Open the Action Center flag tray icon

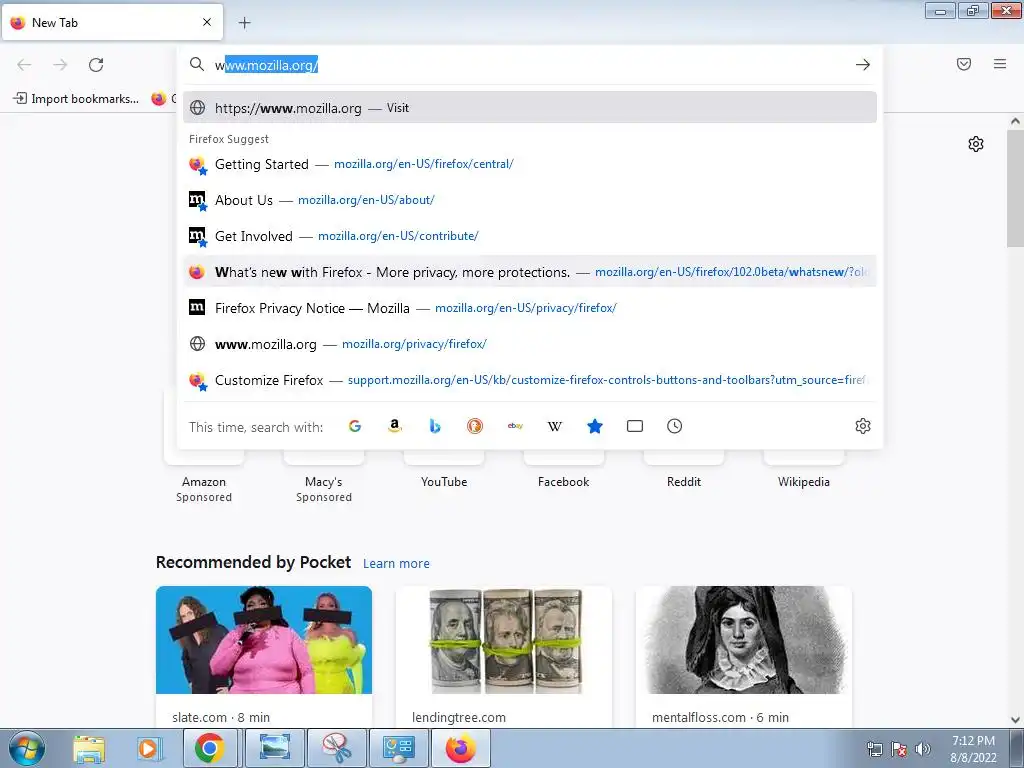[899, 749]
